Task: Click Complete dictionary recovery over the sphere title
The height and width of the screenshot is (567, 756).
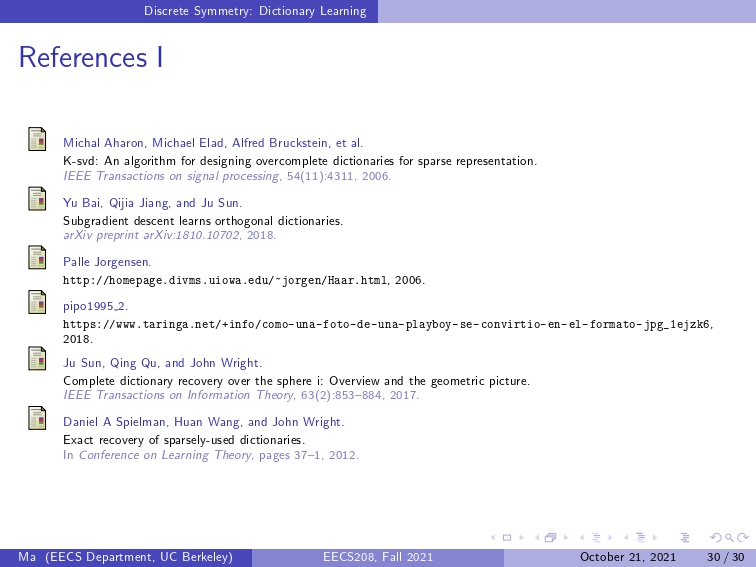Action: (297, 381)
